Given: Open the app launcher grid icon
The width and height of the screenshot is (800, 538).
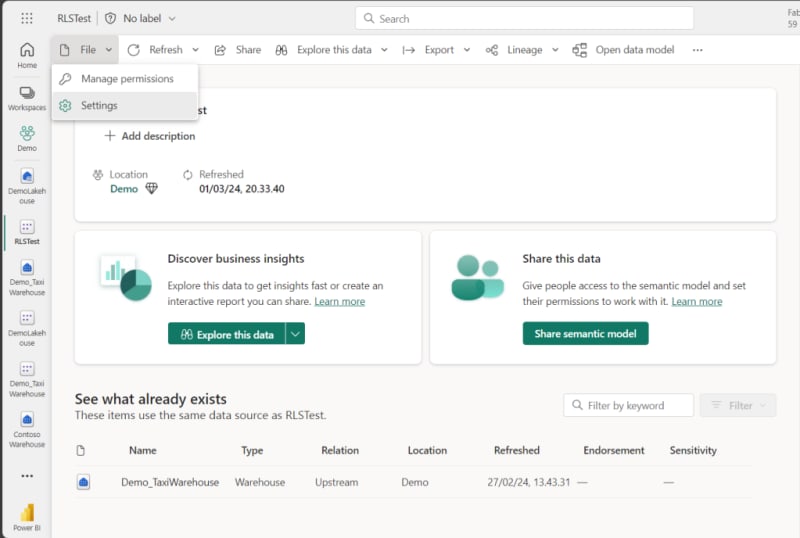Looking at the screenshot, I should (27, 18).
